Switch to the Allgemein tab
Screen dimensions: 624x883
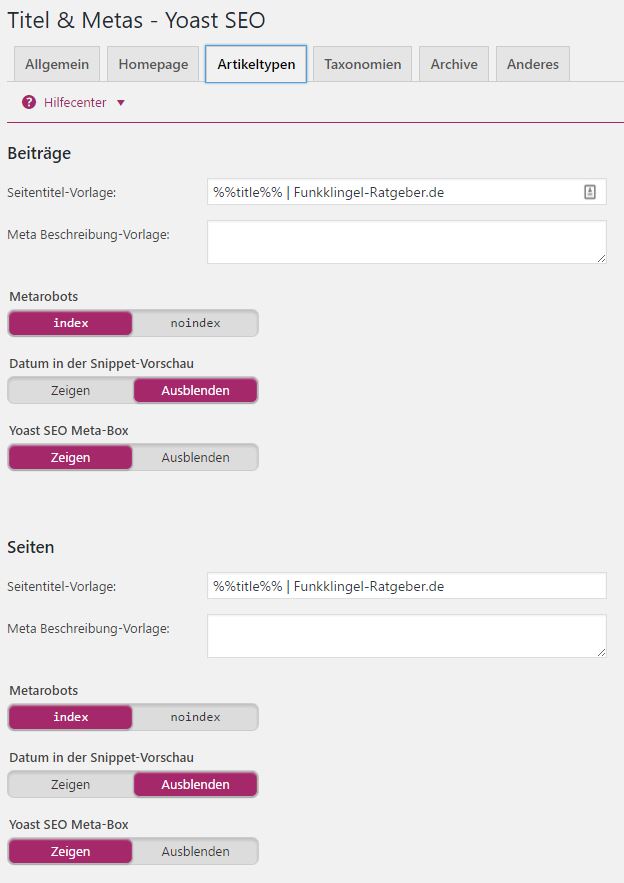[57, 64]
